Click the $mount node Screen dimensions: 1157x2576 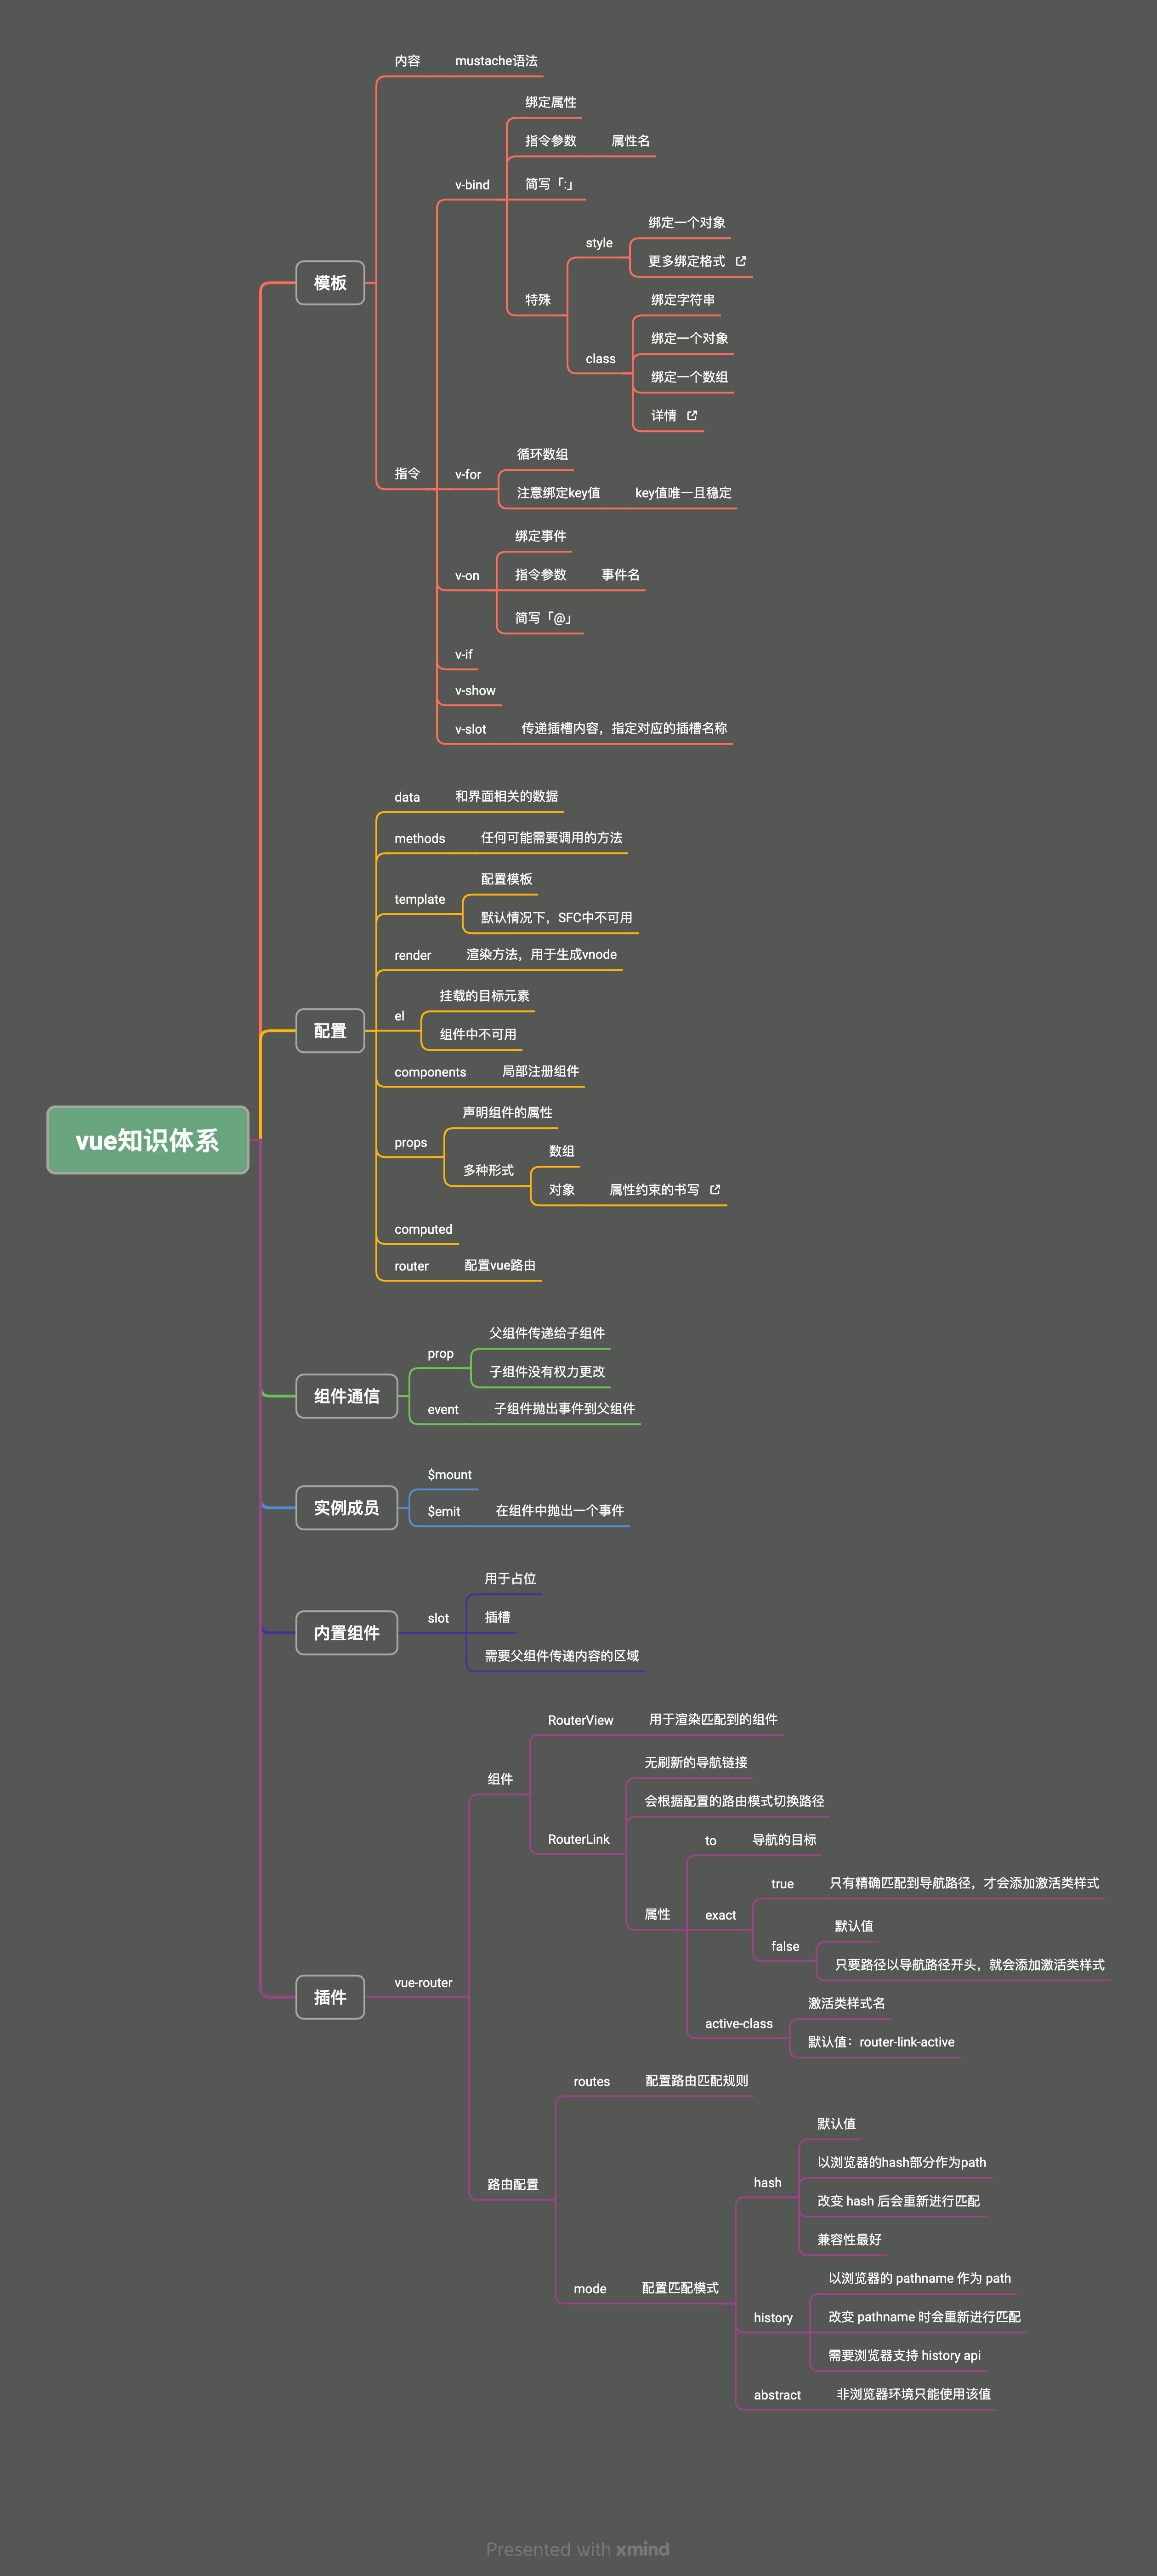[x=450, y=1475]
